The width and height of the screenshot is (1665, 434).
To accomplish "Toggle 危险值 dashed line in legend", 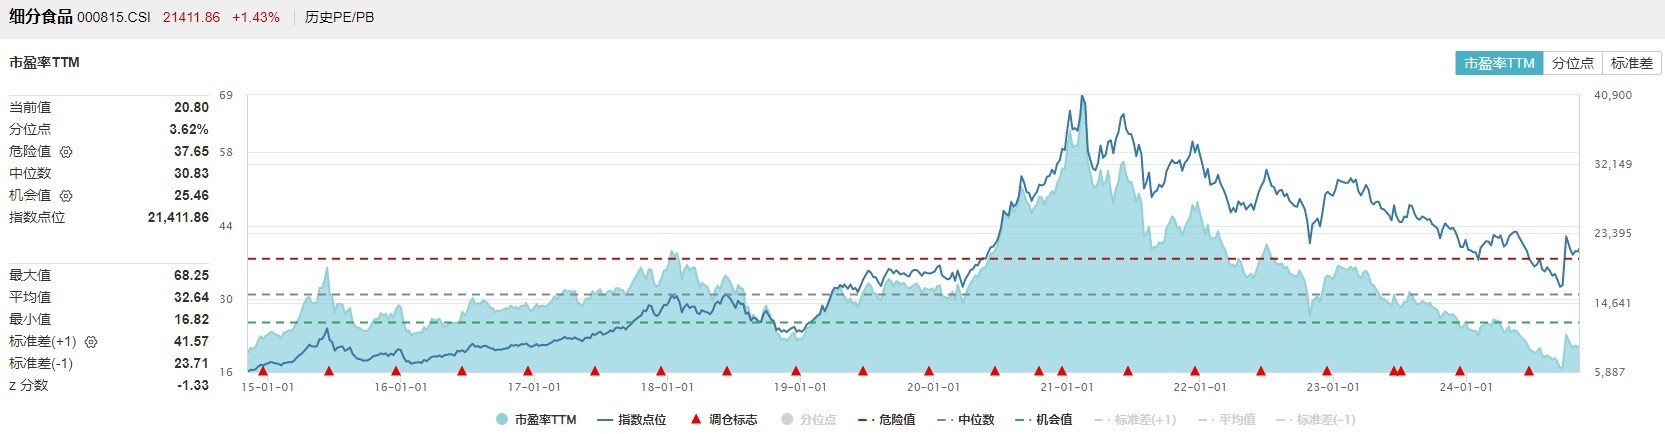I will [887, 420].
